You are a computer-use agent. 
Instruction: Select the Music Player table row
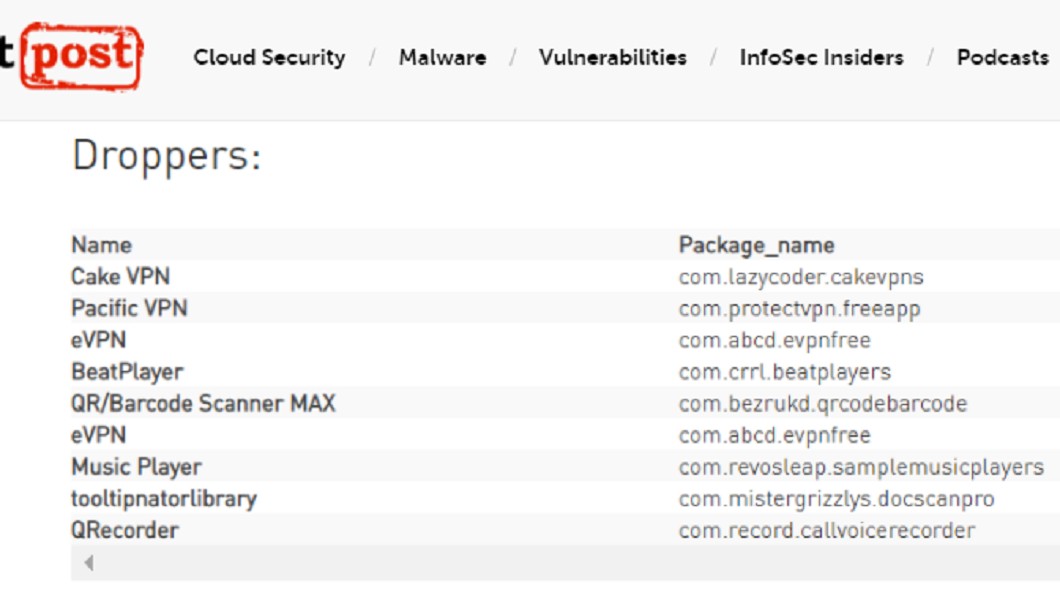tap(565, 467)
